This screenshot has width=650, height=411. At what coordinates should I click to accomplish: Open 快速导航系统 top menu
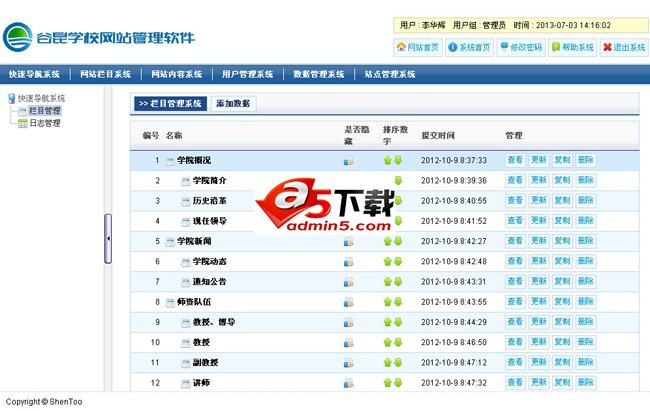tap(34, 74)
